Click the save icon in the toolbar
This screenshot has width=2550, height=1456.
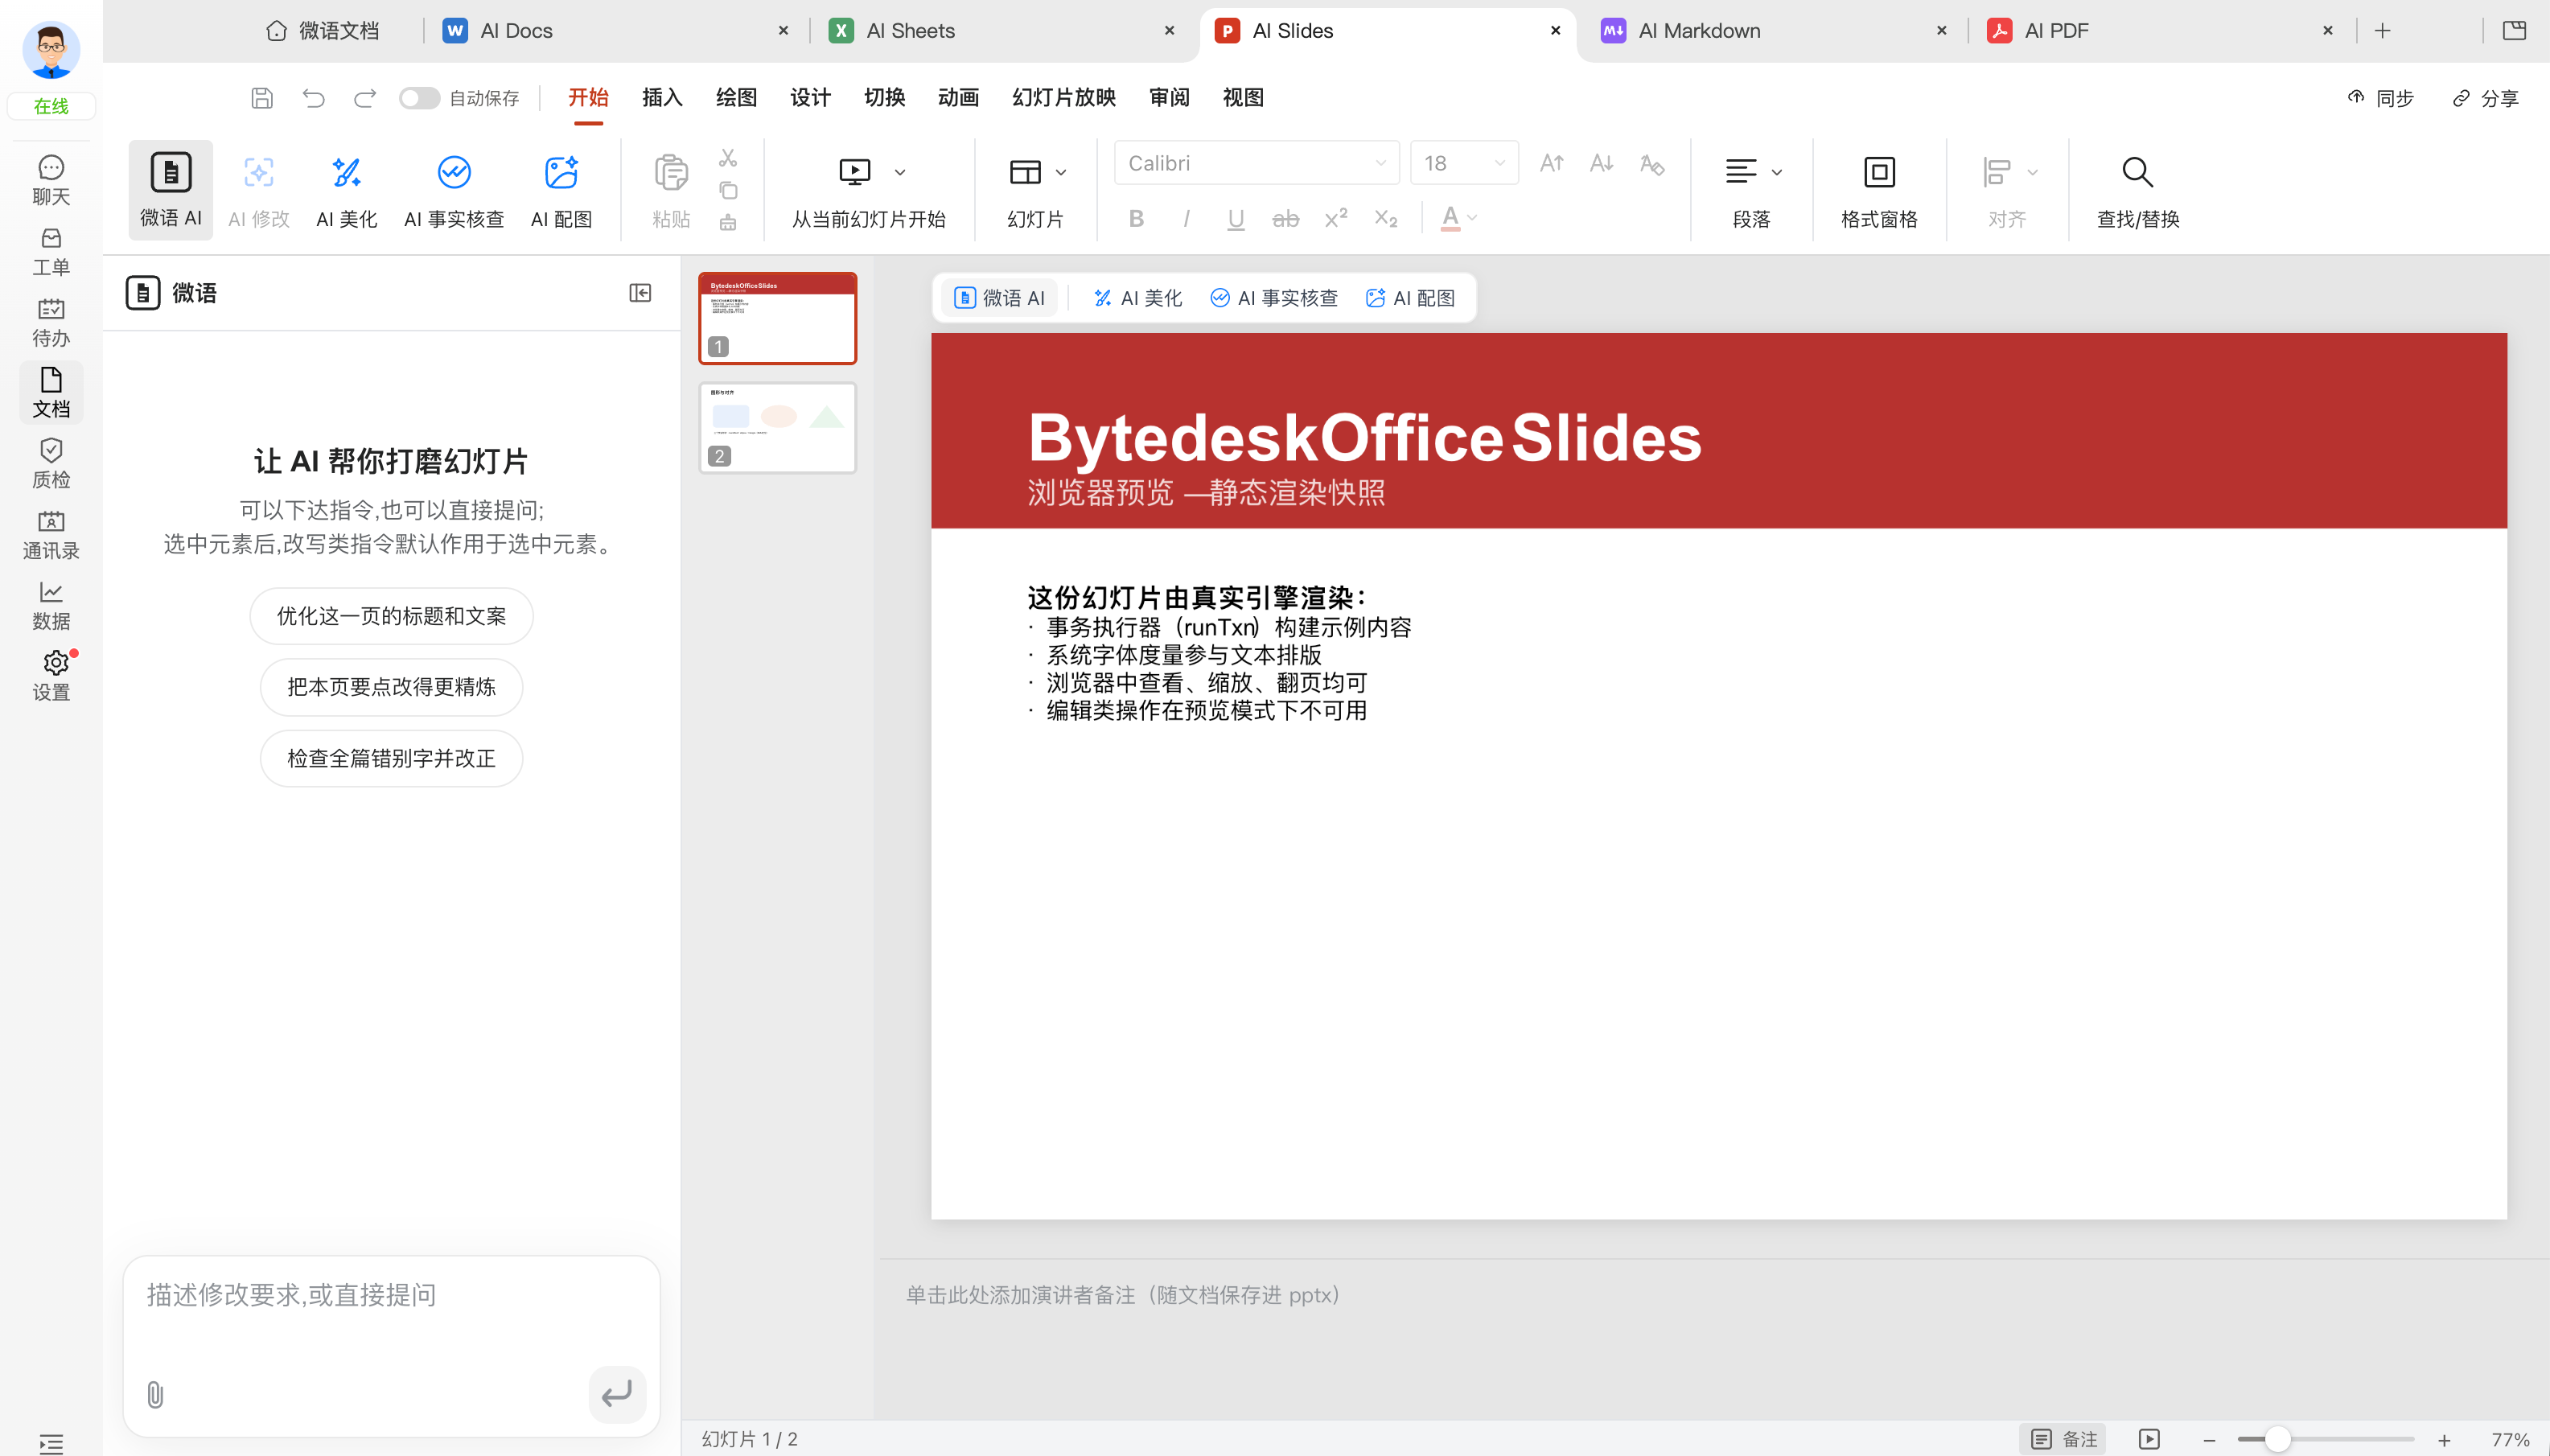[x=262, y=98]
